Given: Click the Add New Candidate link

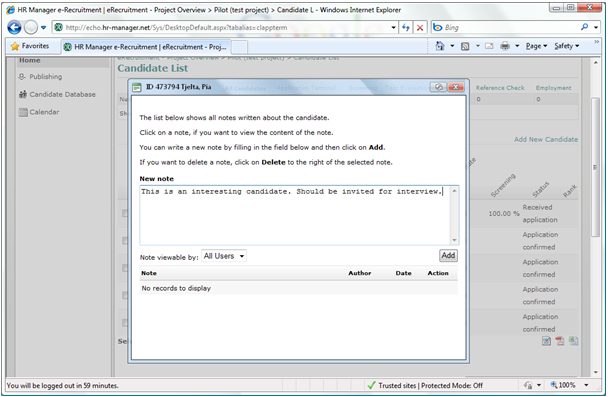Looking at the screenshot, I should [x=546, y=139].
